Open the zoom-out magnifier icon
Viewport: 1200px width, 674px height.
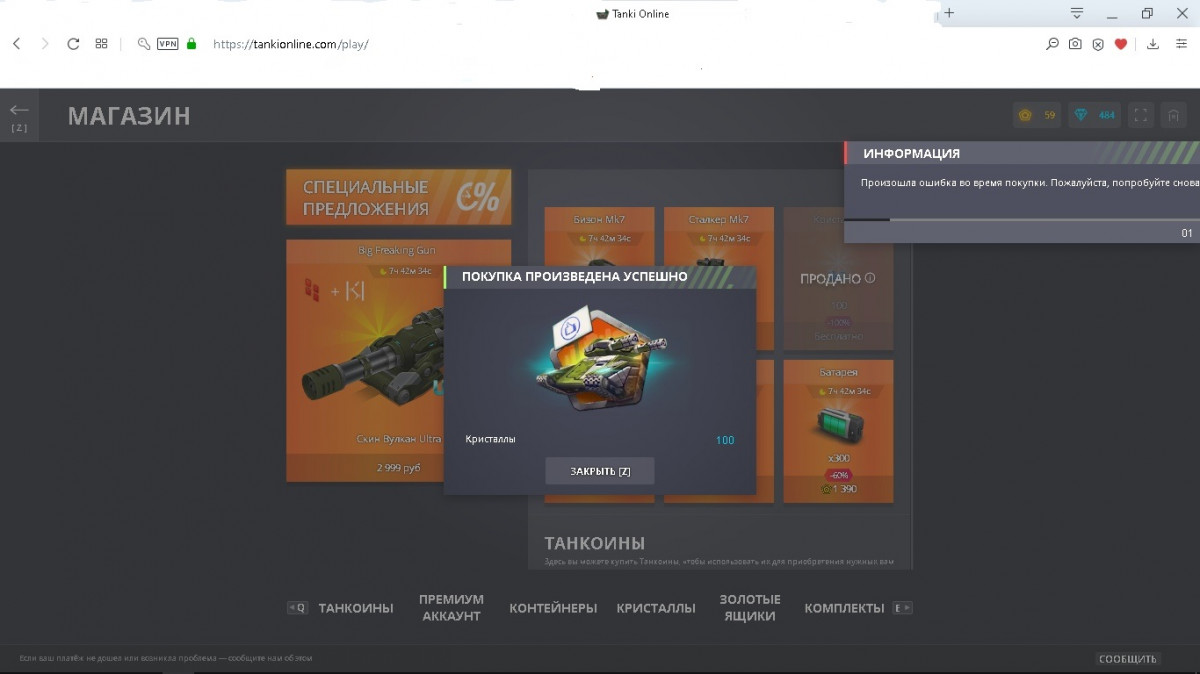point(1052,44)
